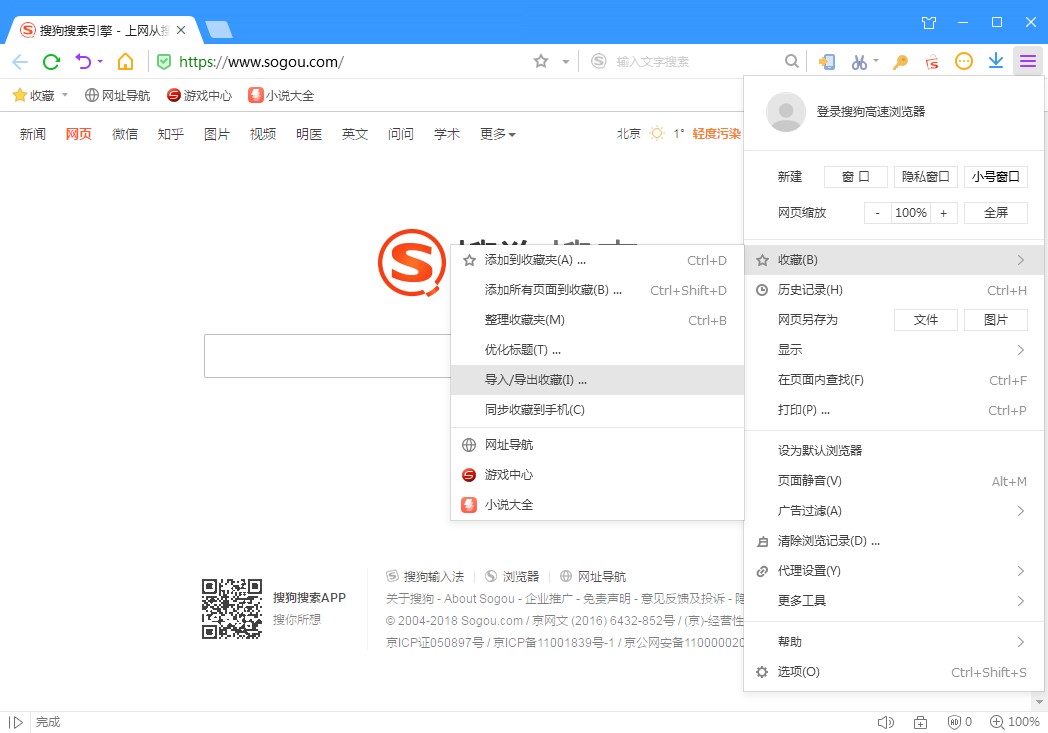
Task: Expand the 收藏 dropdown in bookmarks bar
Action: [65, 95]
